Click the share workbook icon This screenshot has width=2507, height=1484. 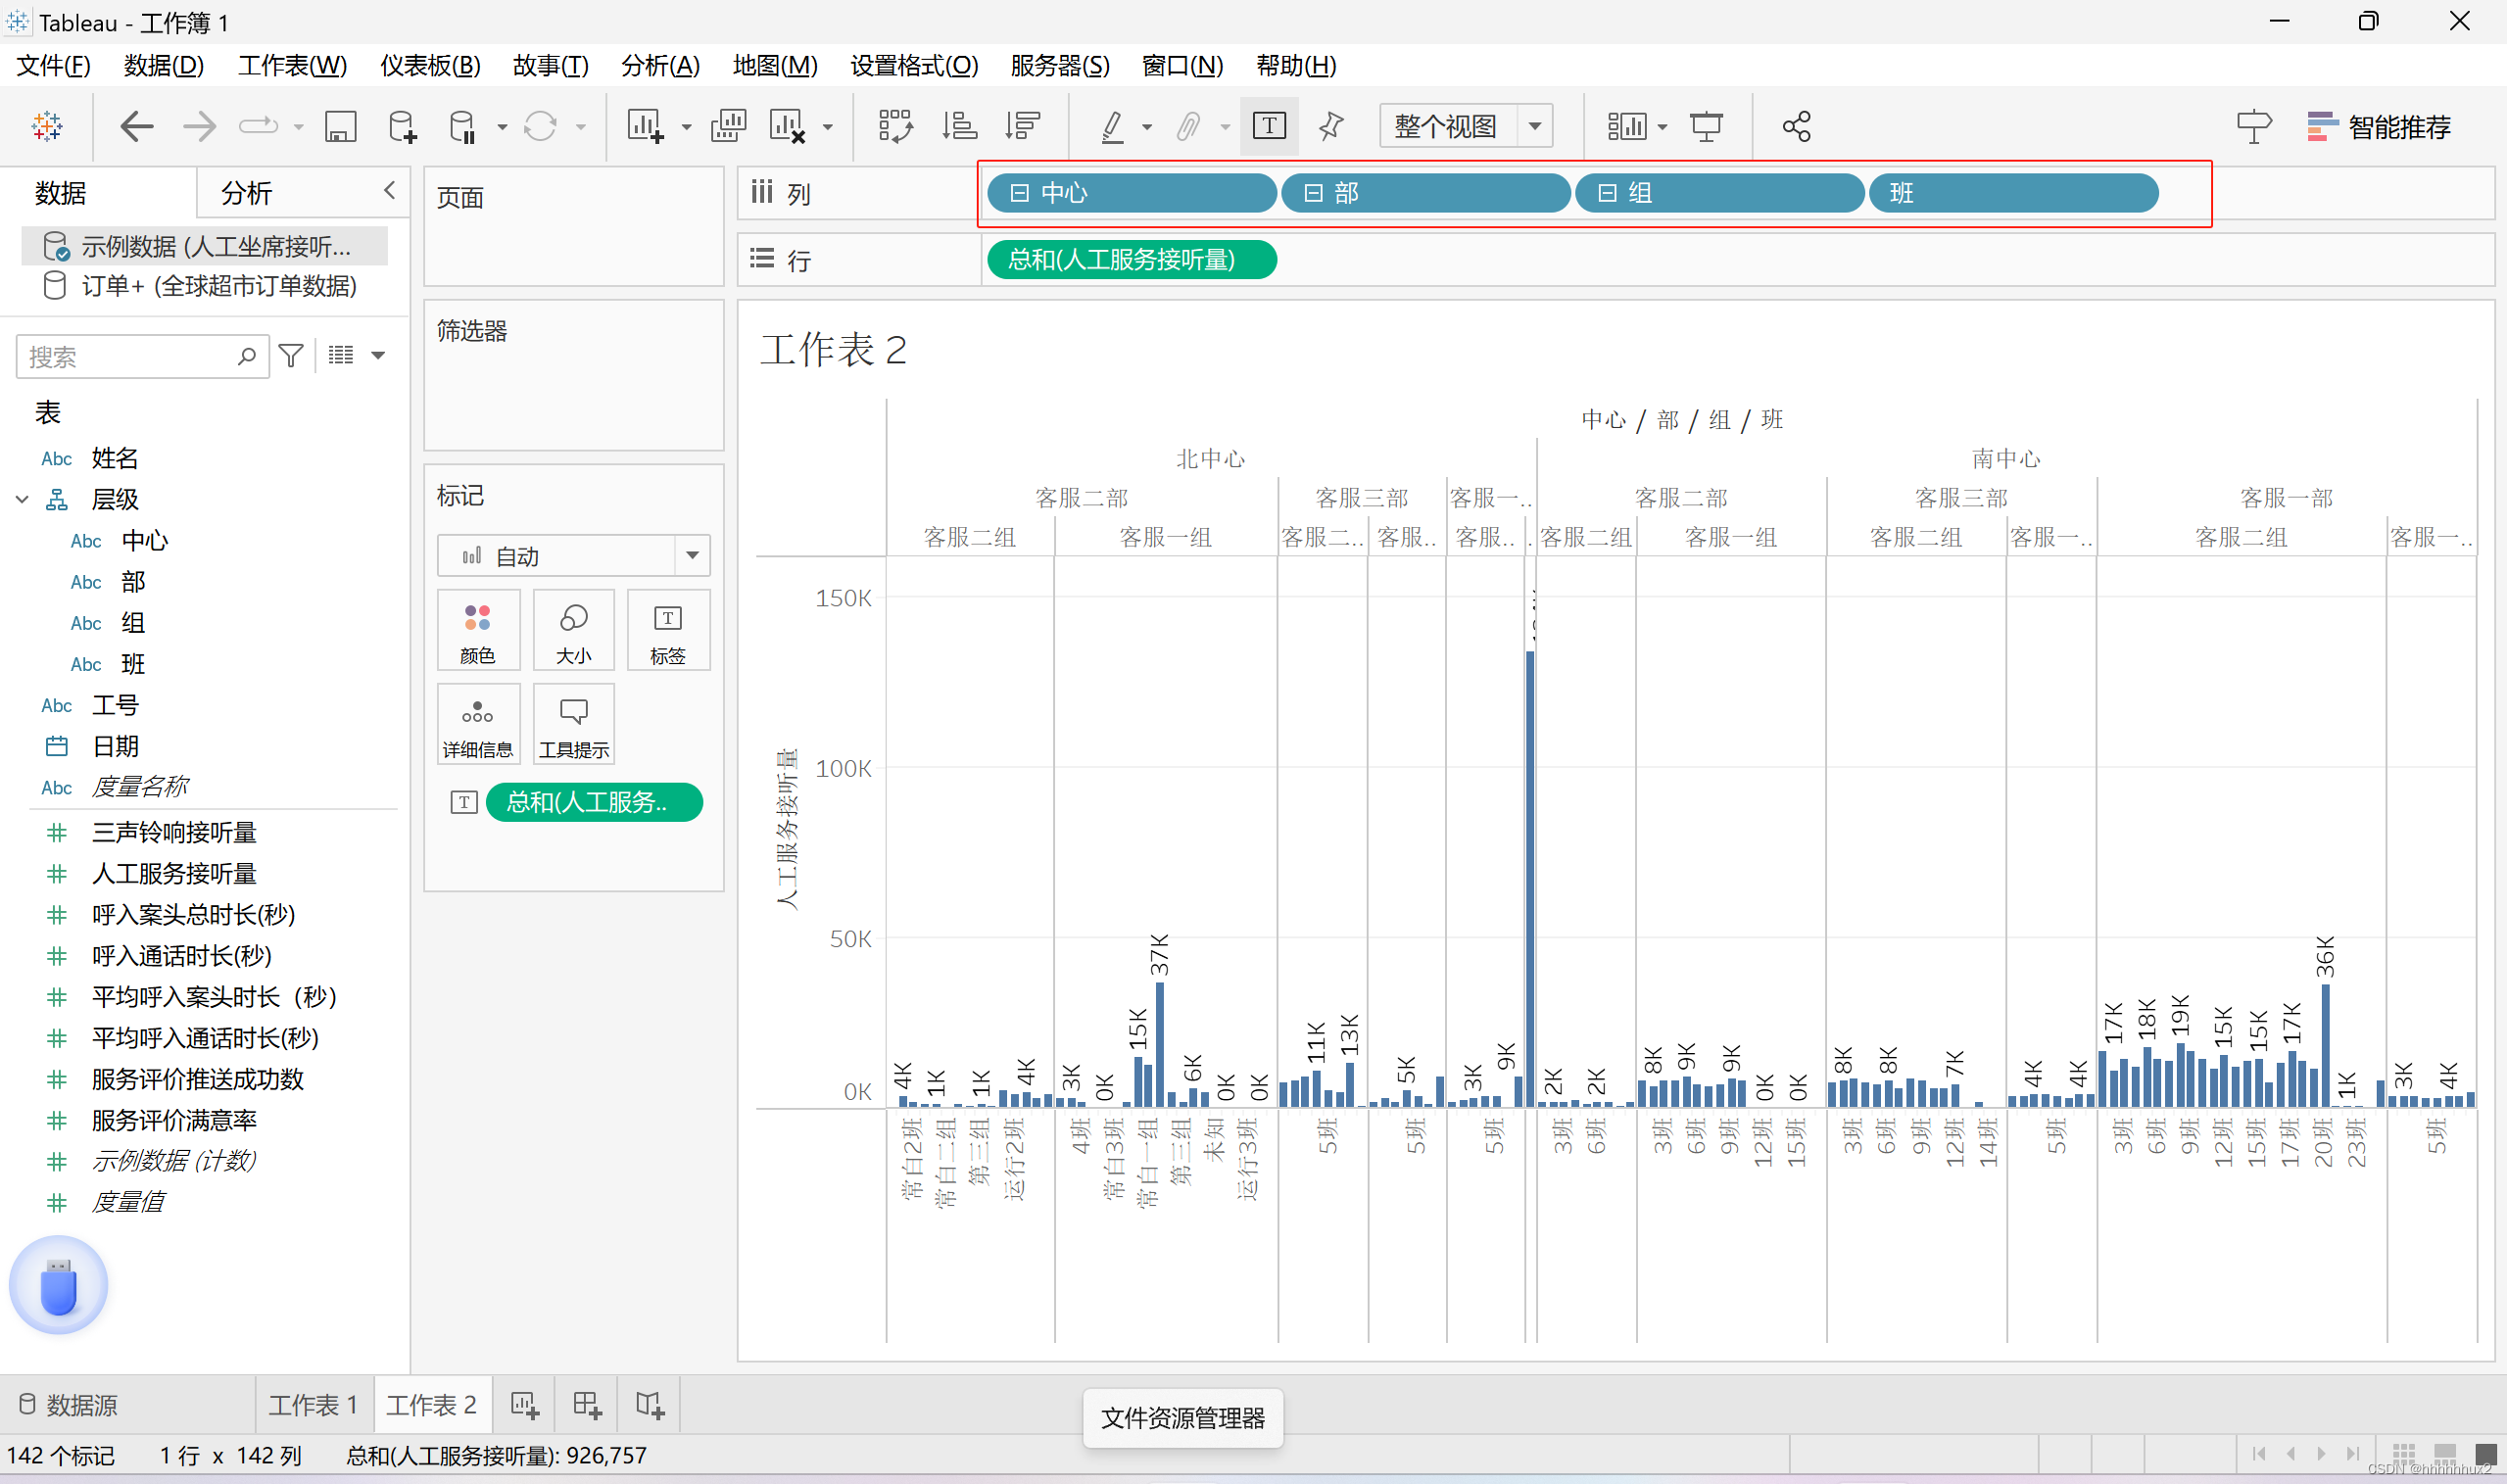pos(1796,127)
